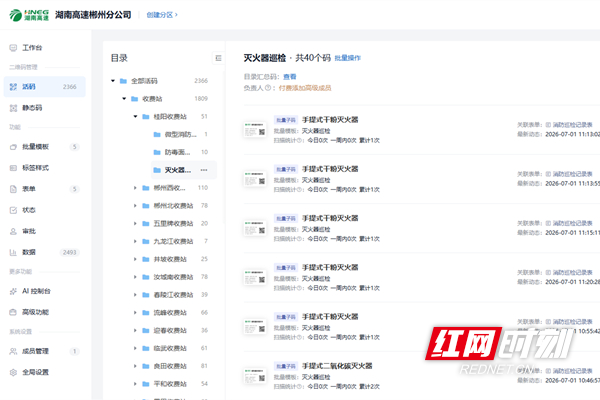Open the 高级功能 sidebar icon
Screen dimensions: 600x400
click(x=13, y=312)
